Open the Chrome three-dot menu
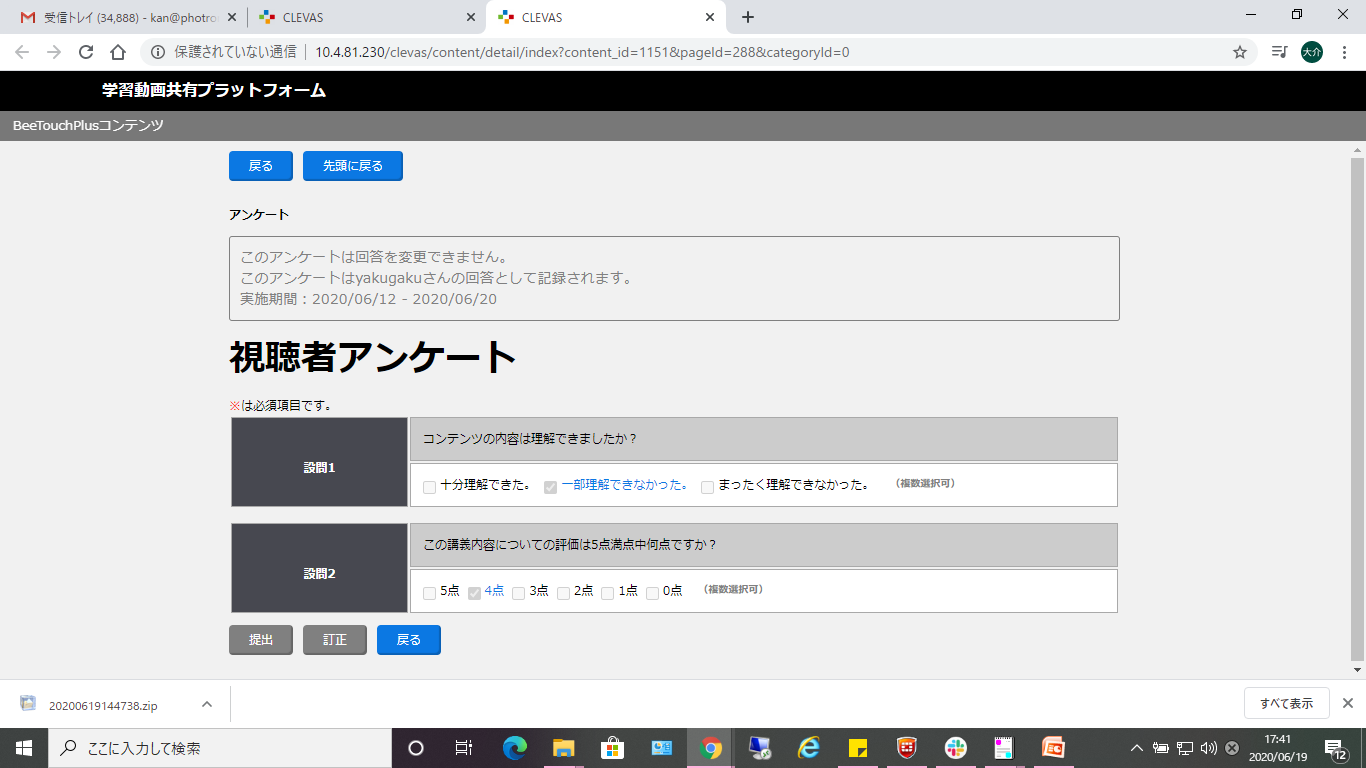This screenshot has width=1366, height=768. coord(1344,52)
